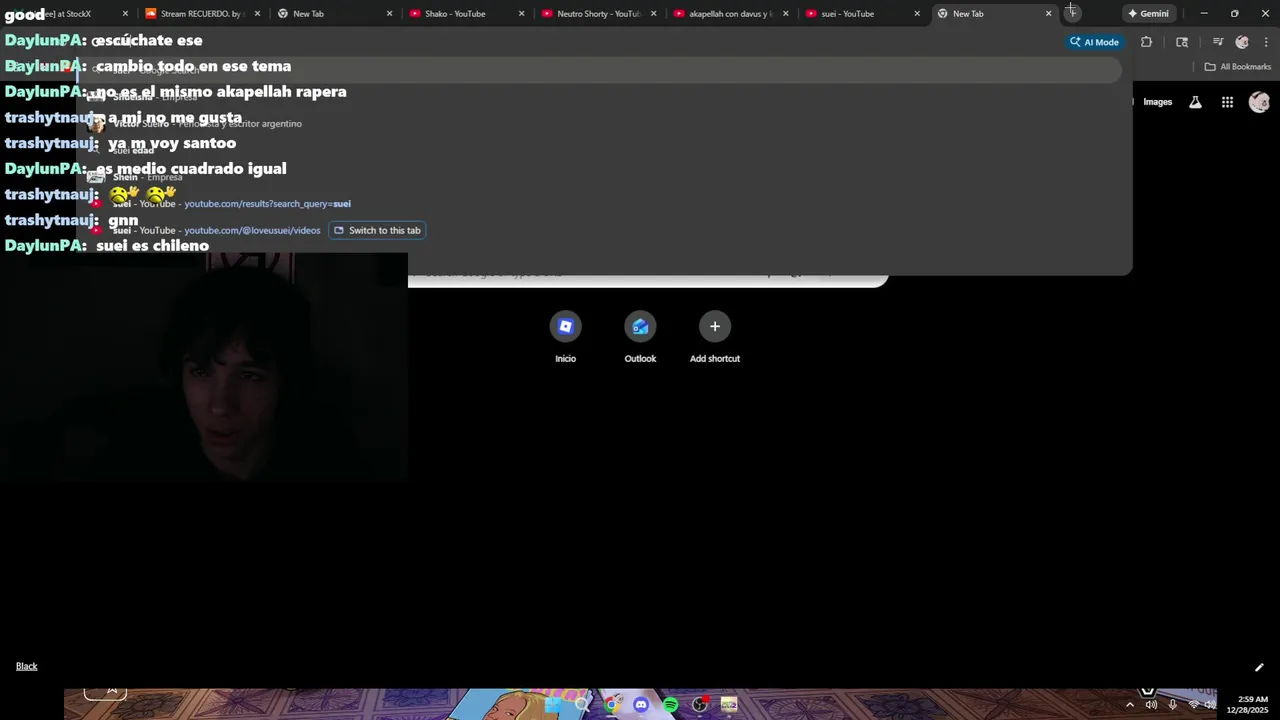Screen dimensions: 1280x720
Task: Open a new tab with plus button
Action: (x=1071, y=12)
